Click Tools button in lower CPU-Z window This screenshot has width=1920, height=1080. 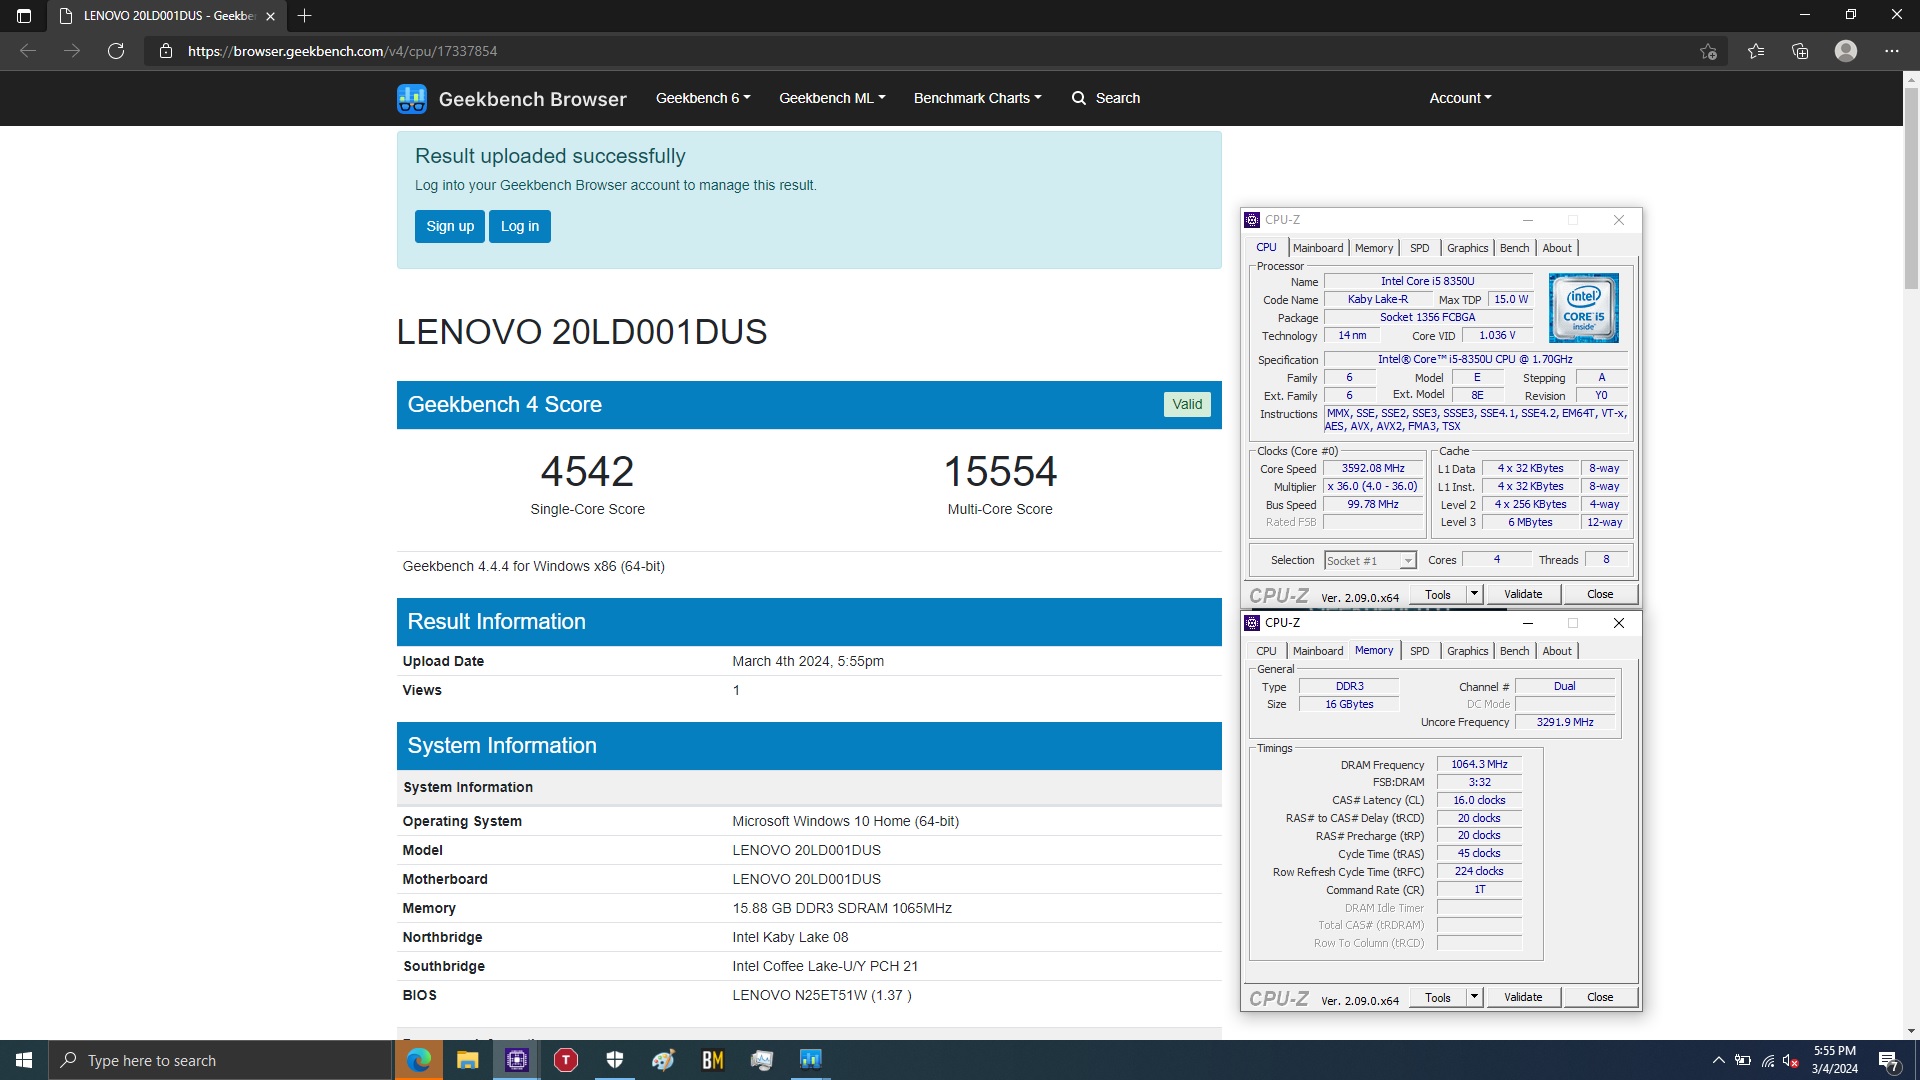(x=1438, y=997)
